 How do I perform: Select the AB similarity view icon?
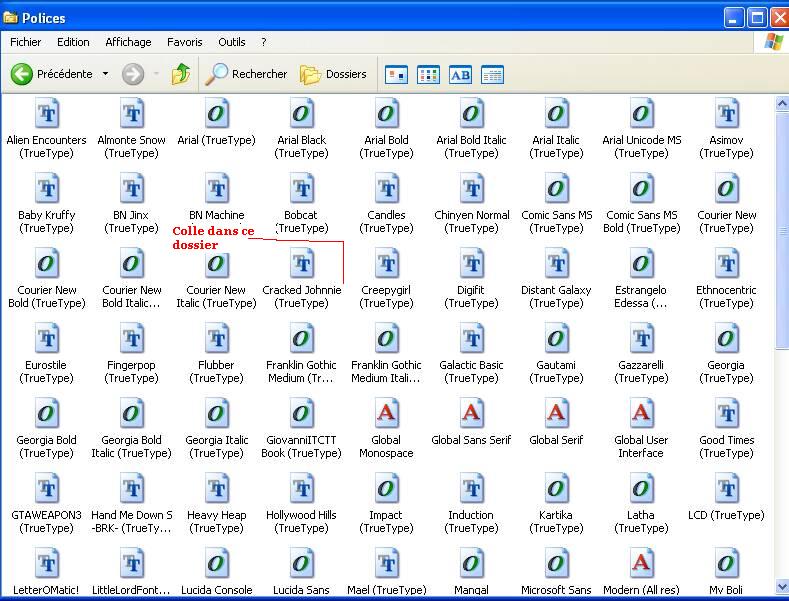point(460,75)
